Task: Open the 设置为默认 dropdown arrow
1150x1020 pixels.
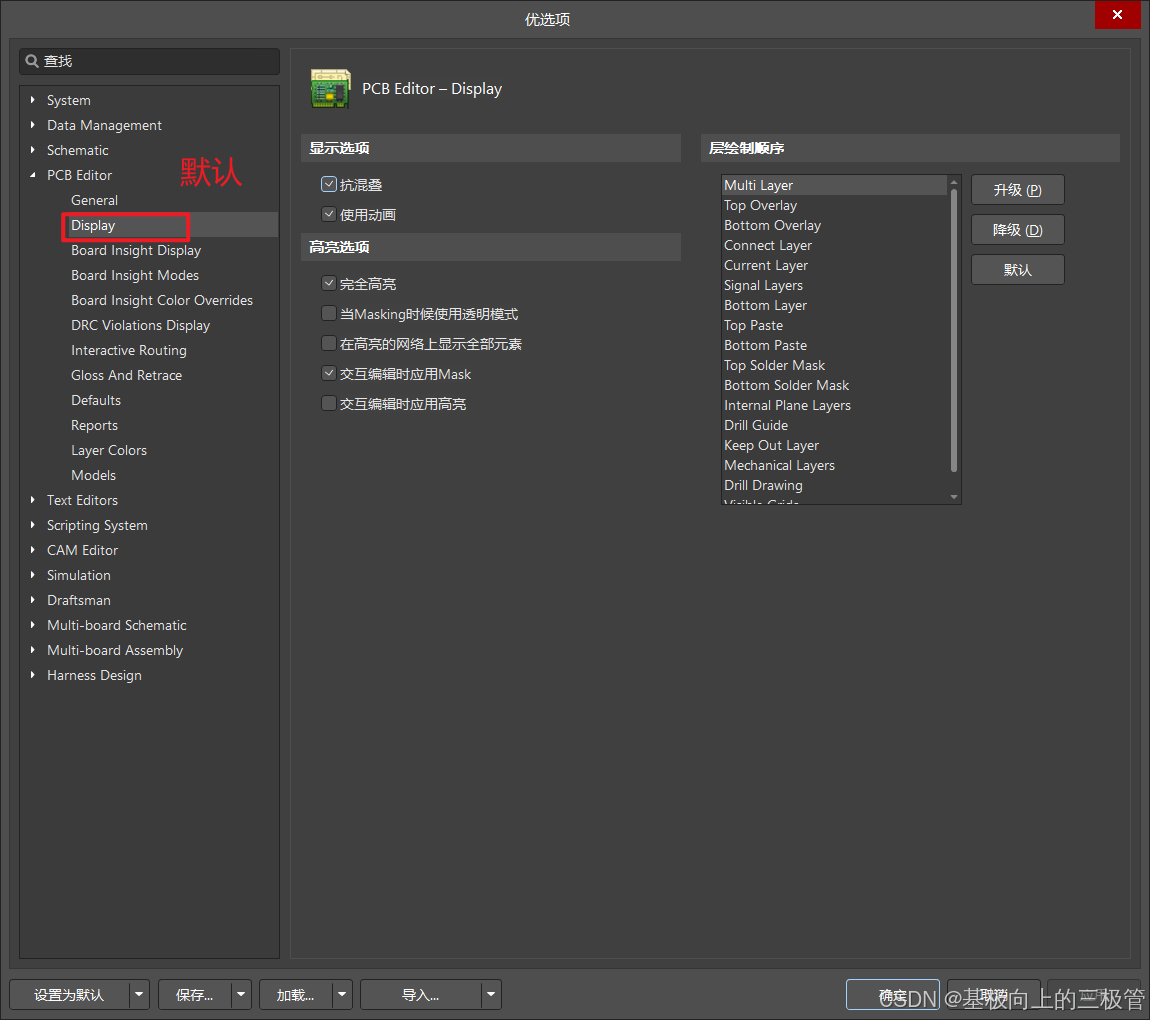Action: pos(139,995)
